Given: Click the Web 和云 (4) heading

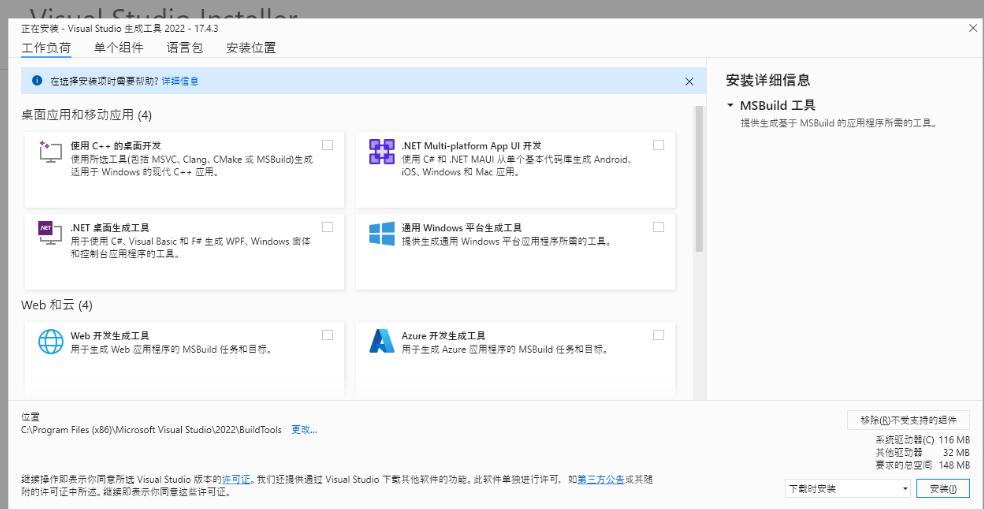Looking at the screenshot, I should point(57,305).
